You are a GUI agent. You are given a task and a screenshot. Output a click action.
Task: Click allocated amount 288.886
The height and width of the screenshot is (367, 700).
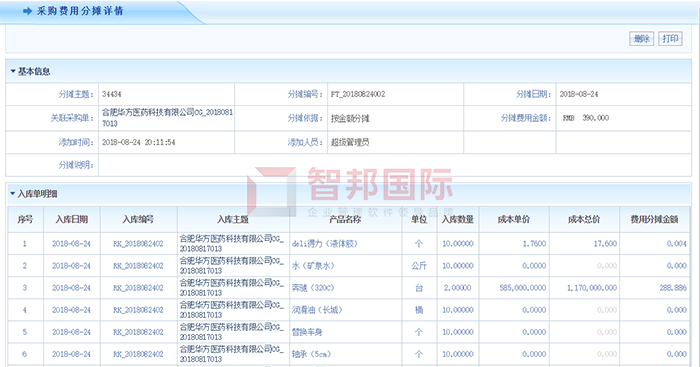point(673,288)
